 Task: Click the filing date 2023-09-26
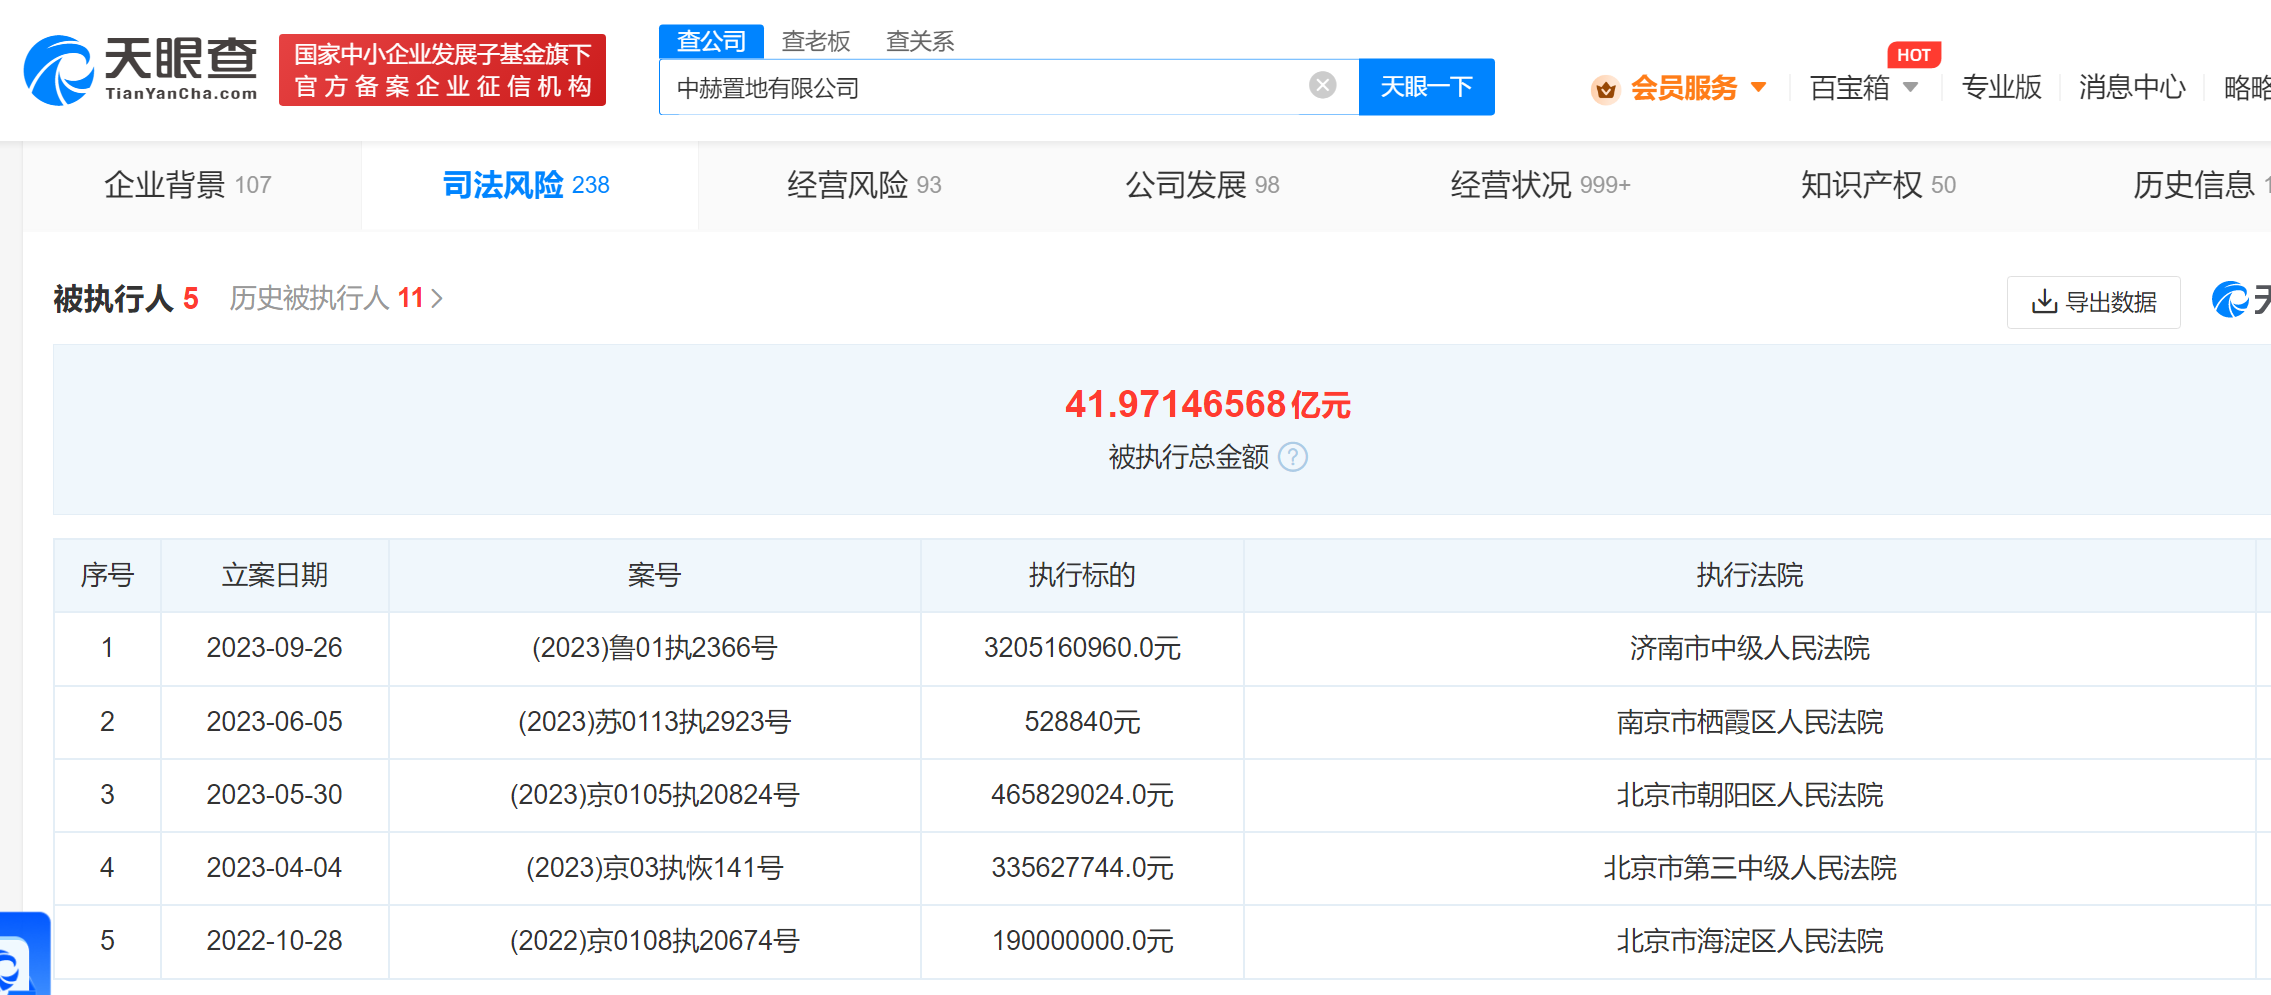pyautogui.click(x=274, y=648)
